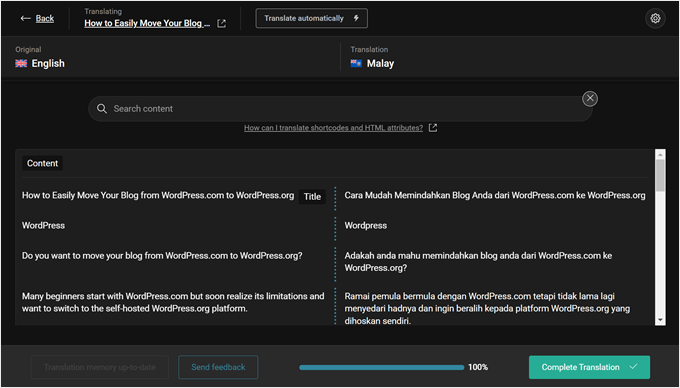Screen dimensions: 680x388
Task: Click the Malay translation language label
Action: 380,64
